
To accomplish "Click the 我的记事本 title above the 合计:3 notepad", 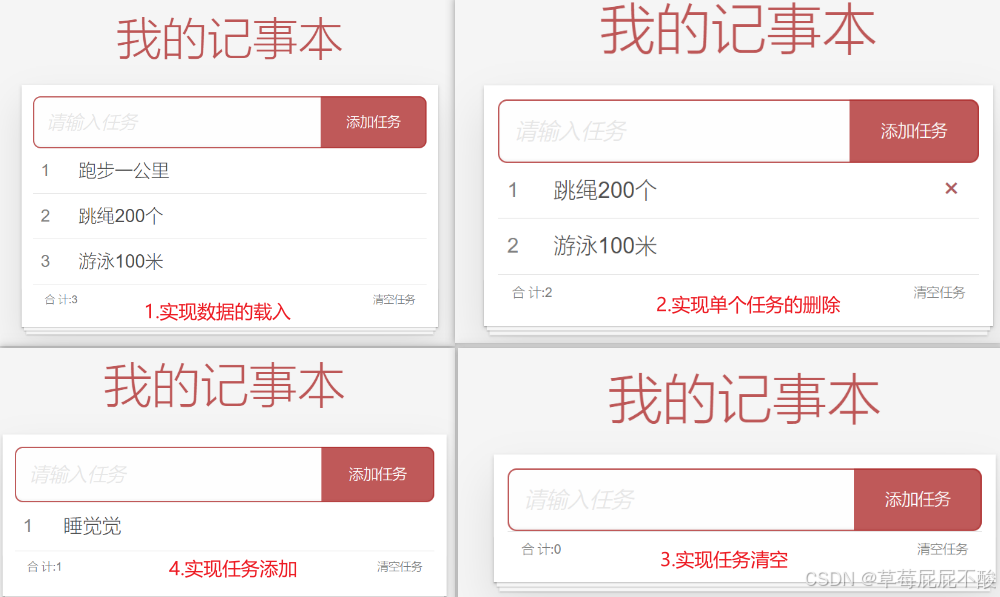I will [x=230, y=40].
